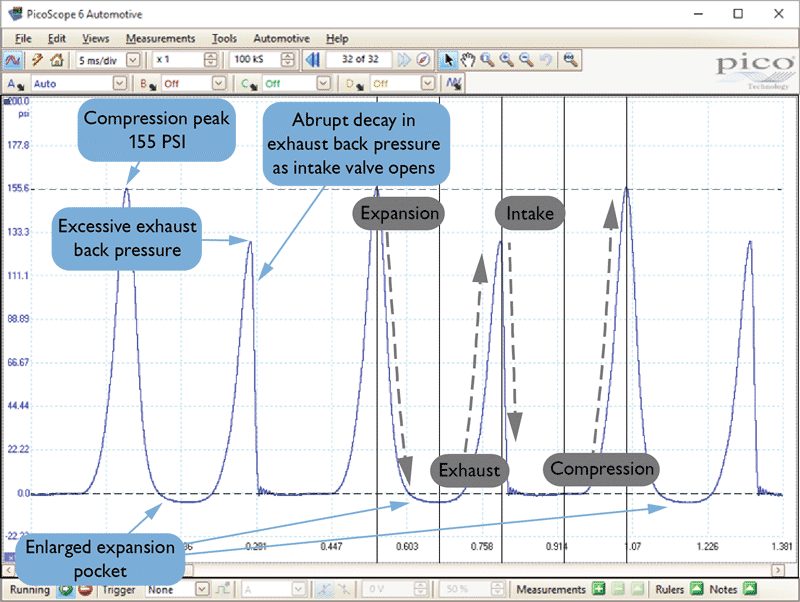Screen dimensions: 800x602
Task: Open channel C options button
Action: tap(249, 84)
